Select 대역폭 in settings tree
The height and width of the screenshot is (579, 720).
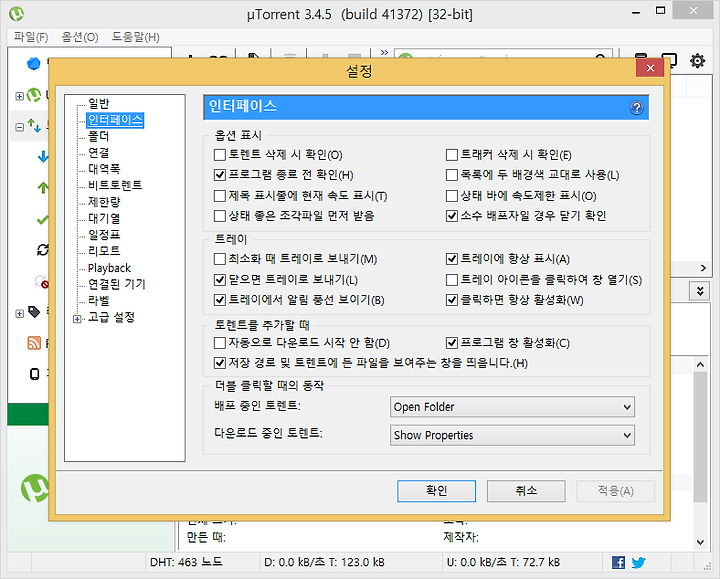click(104, 169)
